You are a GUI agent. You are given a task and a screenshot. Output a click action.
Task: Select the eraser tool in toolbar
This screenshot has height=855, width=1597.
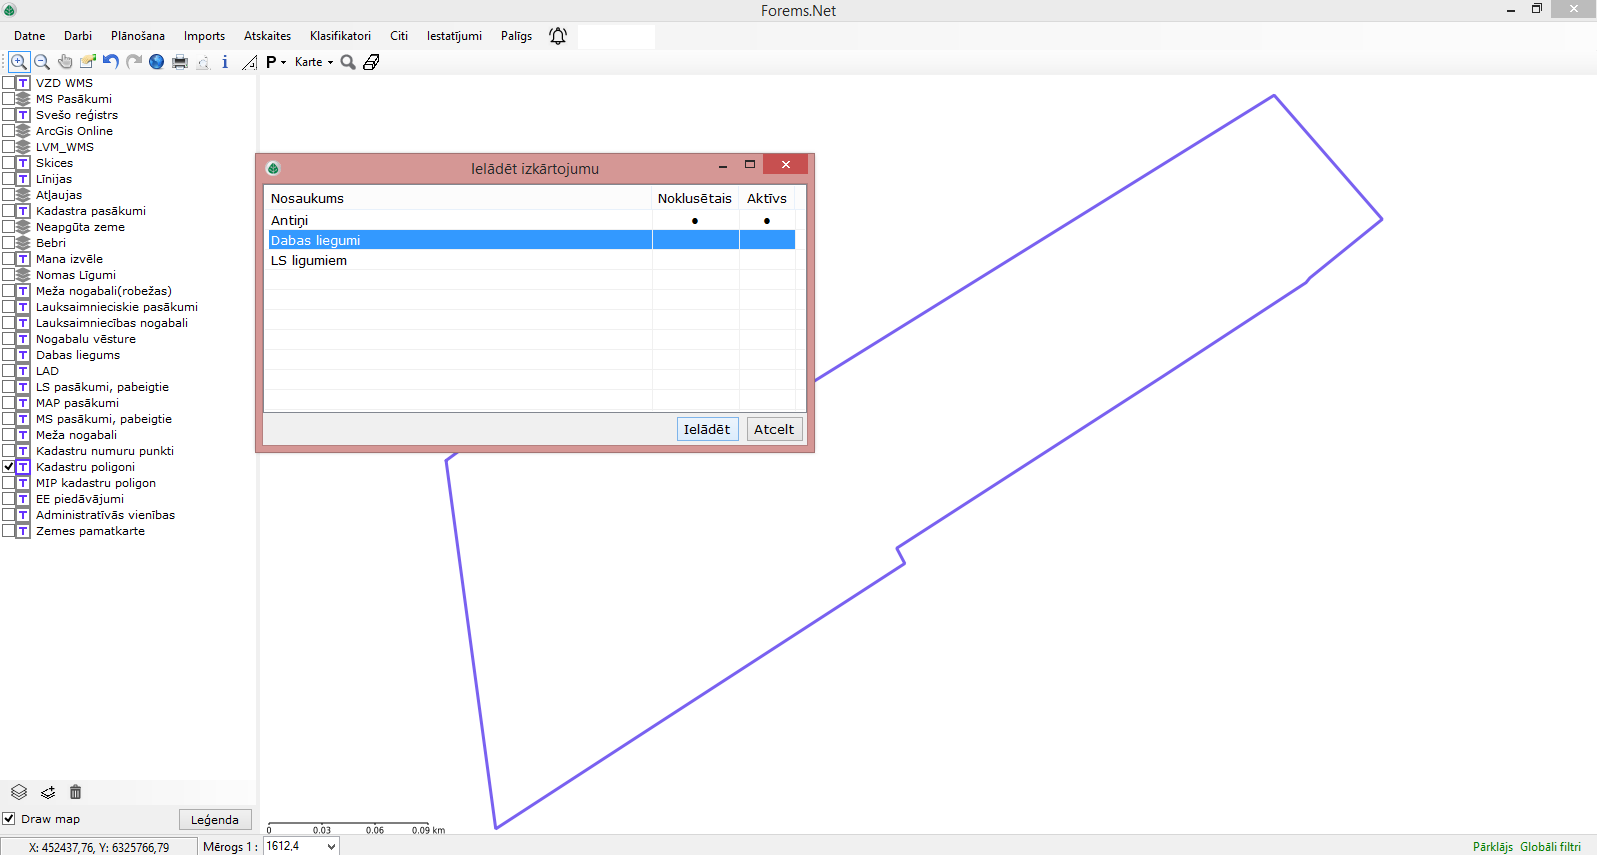click(371, 62)
